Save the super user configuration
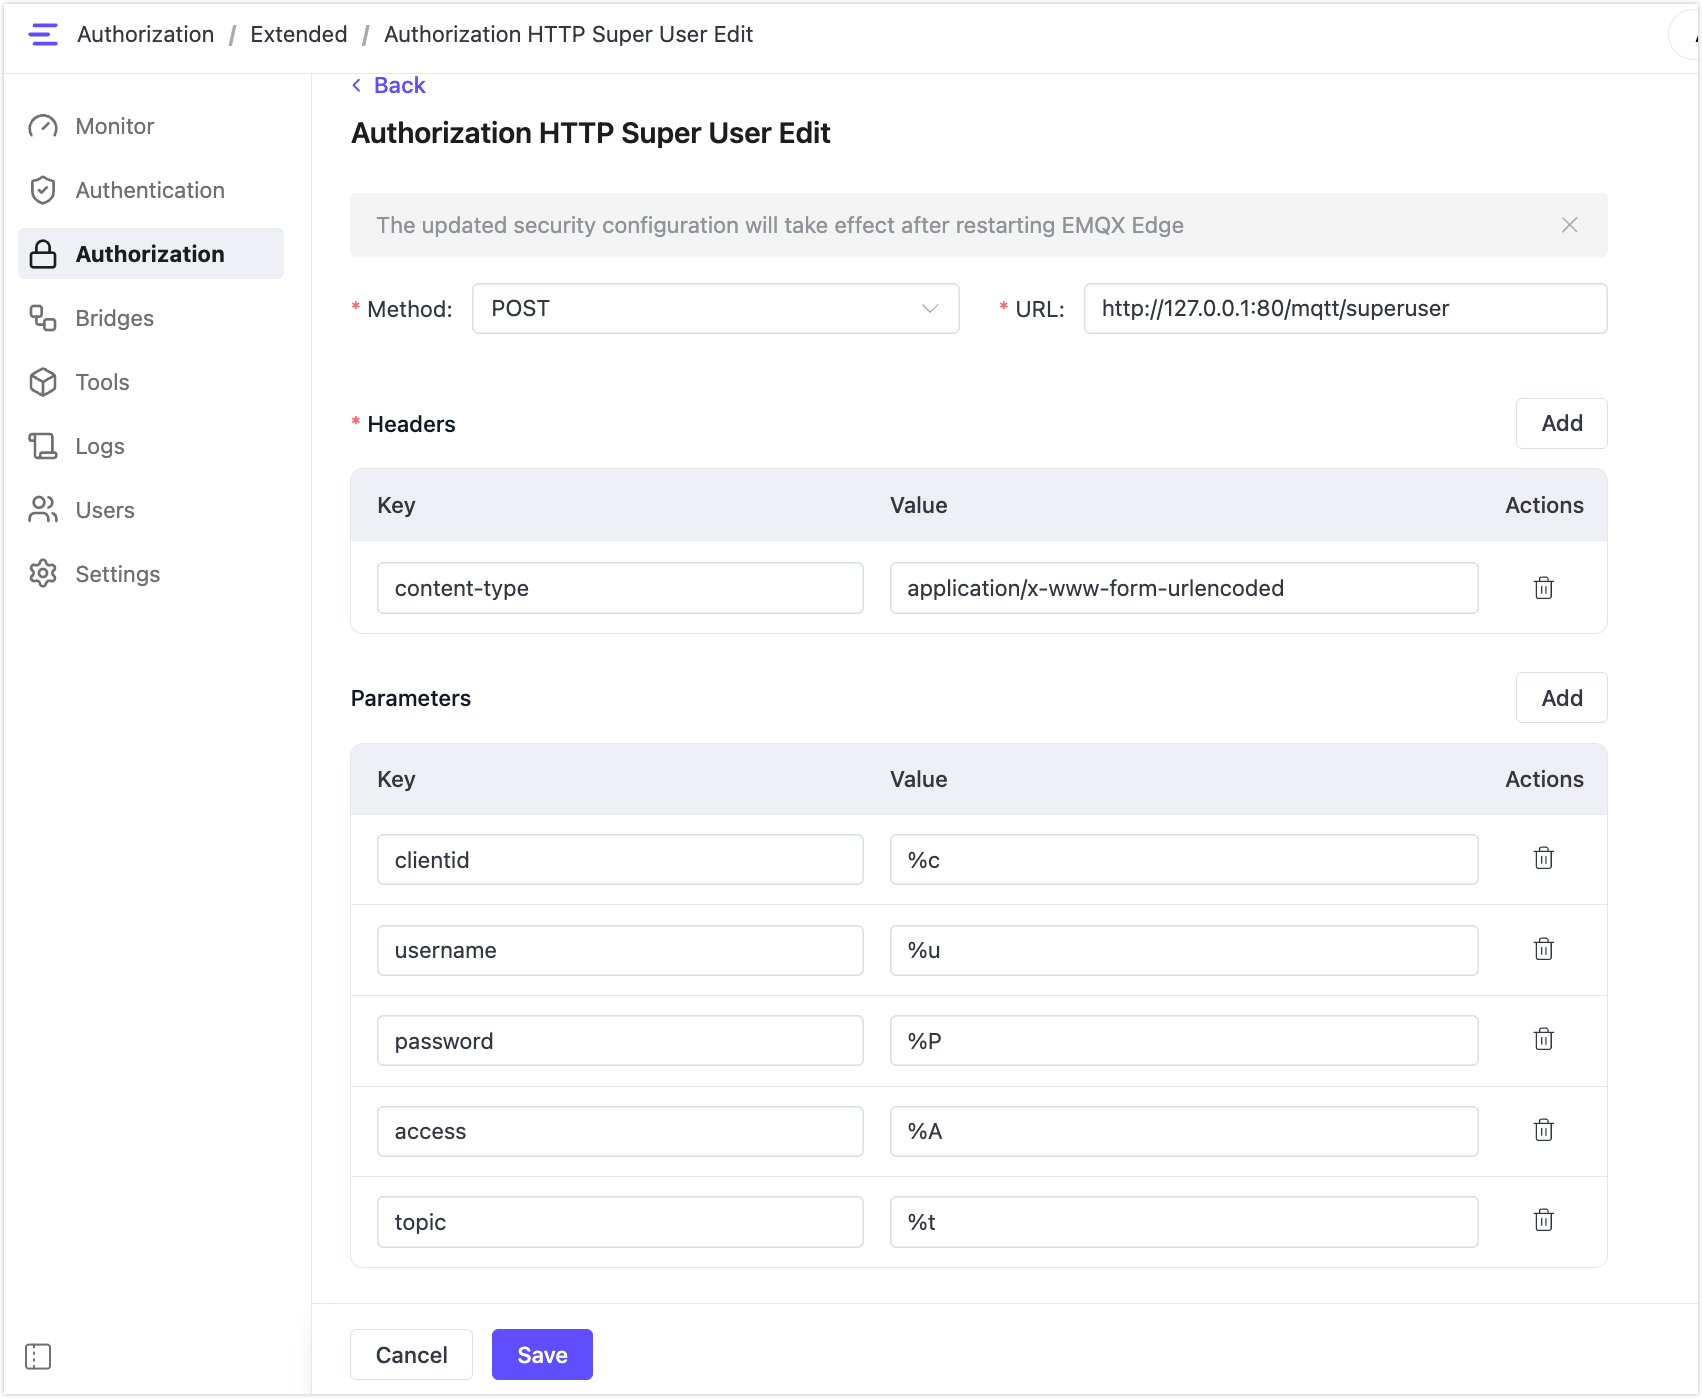This screenshot has height=1398, width=1702. pyautogui.click(x=542, y=1354)
